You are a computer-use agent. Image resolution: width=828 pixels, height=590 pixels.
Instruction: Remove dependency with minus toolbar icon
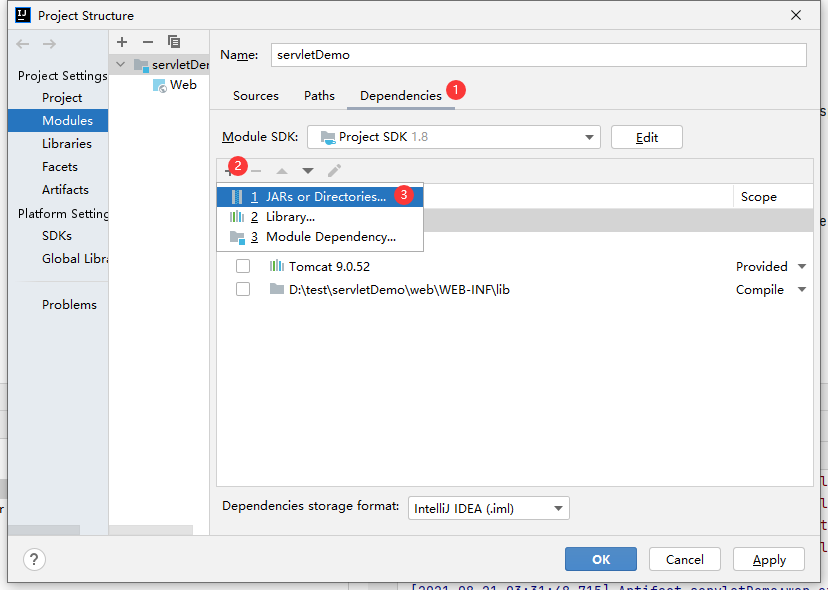coord(256,171)
